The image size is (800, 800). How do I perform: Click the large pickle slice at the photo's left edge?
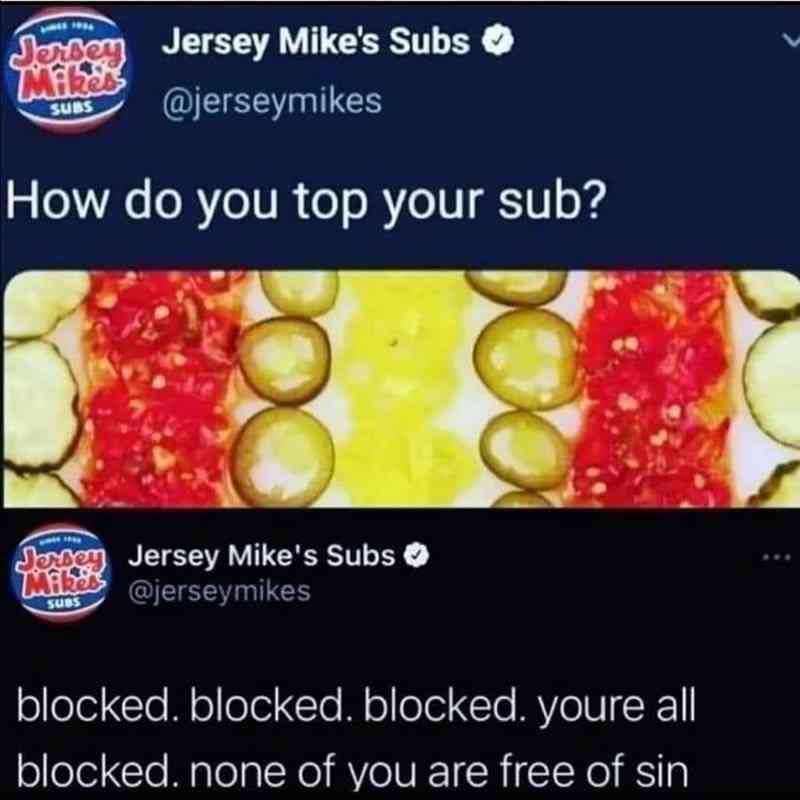pyautogui.click(x=40, y=406)
